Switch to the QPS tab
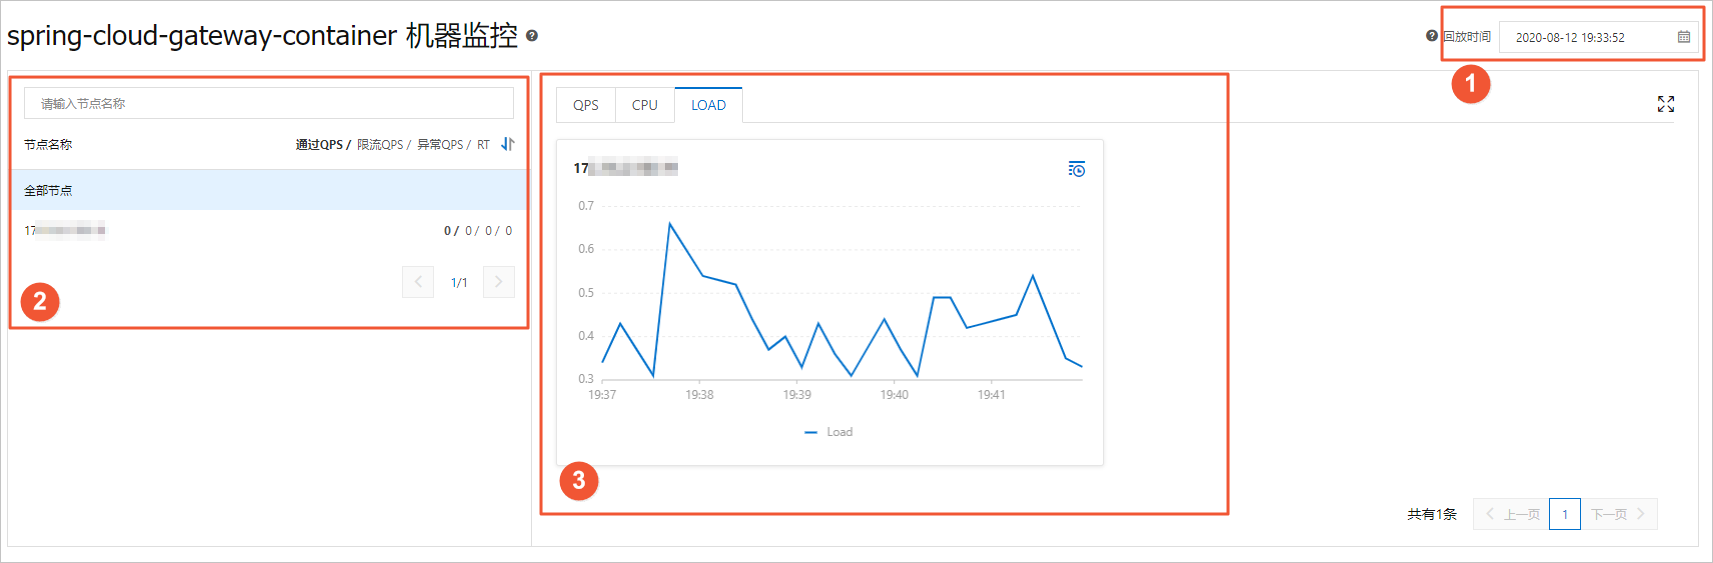The image size is (1713, 563). click(x=586, y=105)
